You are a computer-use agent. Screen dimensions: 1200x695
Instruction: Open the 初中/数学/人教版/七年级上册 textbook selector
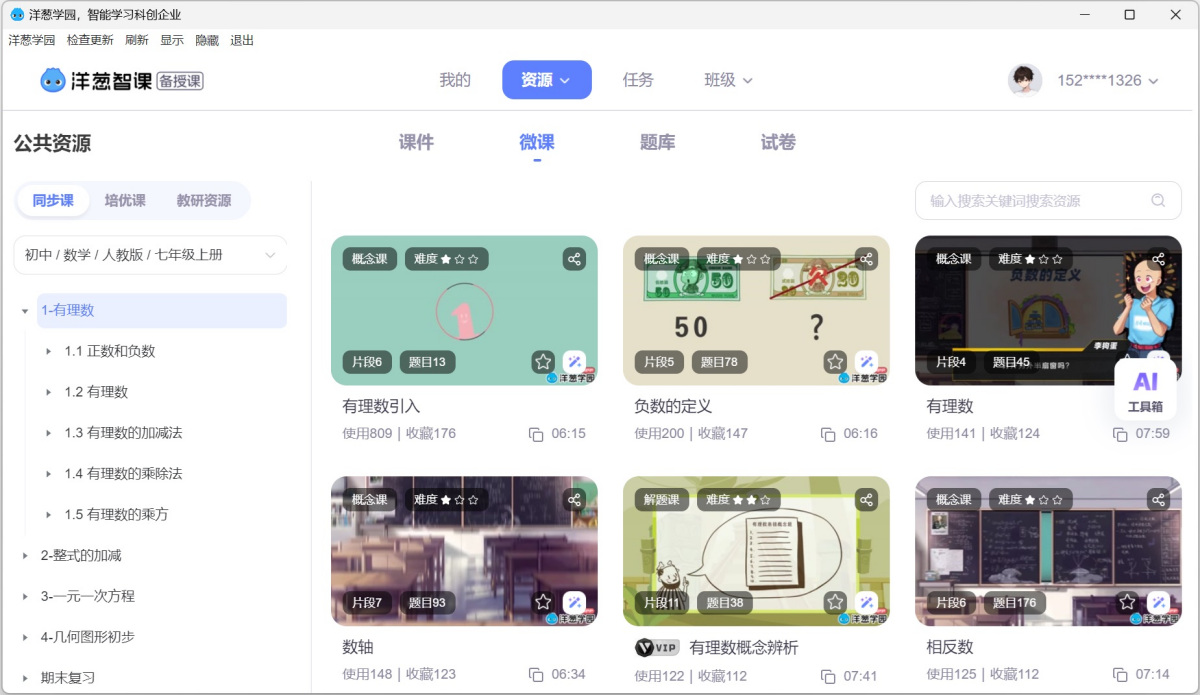(x=149, y=255)
